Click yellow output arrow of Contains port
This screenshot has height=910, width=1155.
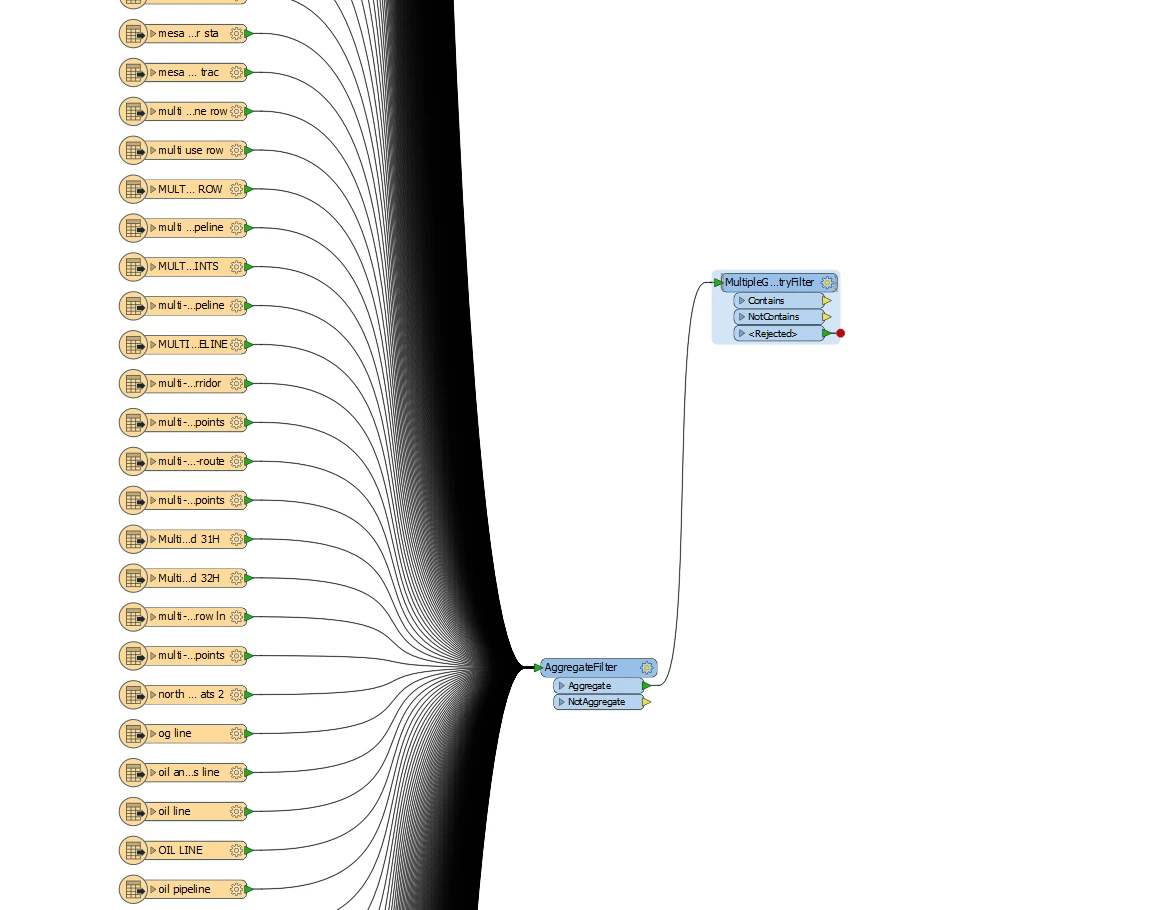click(x=826, y=301)
